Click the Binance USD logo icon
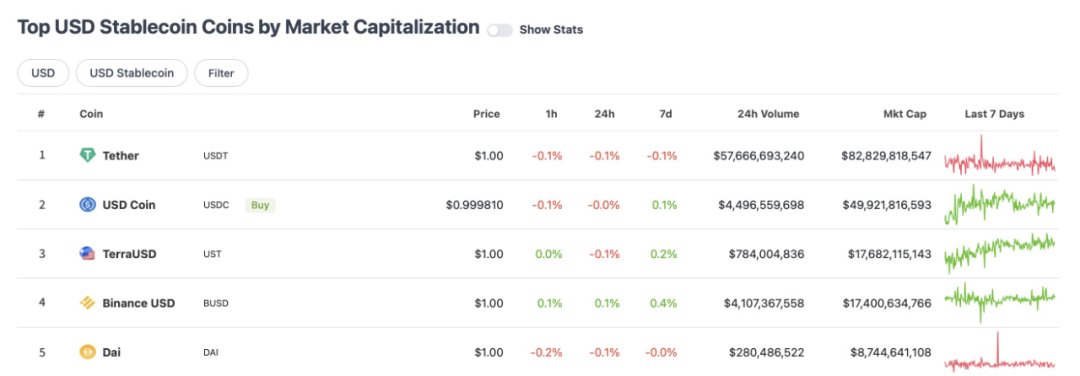Viewport: 1080px width, 376px height. click(87, 303)
